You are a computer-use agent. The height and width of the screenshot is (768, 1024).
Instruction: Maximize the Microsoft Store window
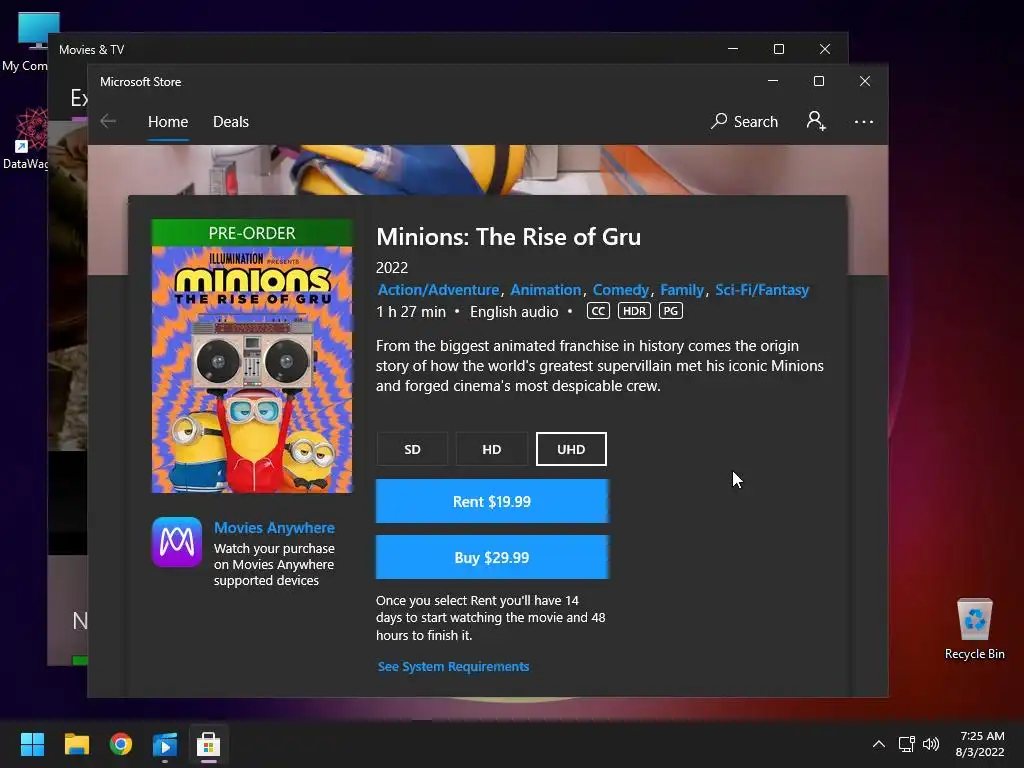(819, 81)
